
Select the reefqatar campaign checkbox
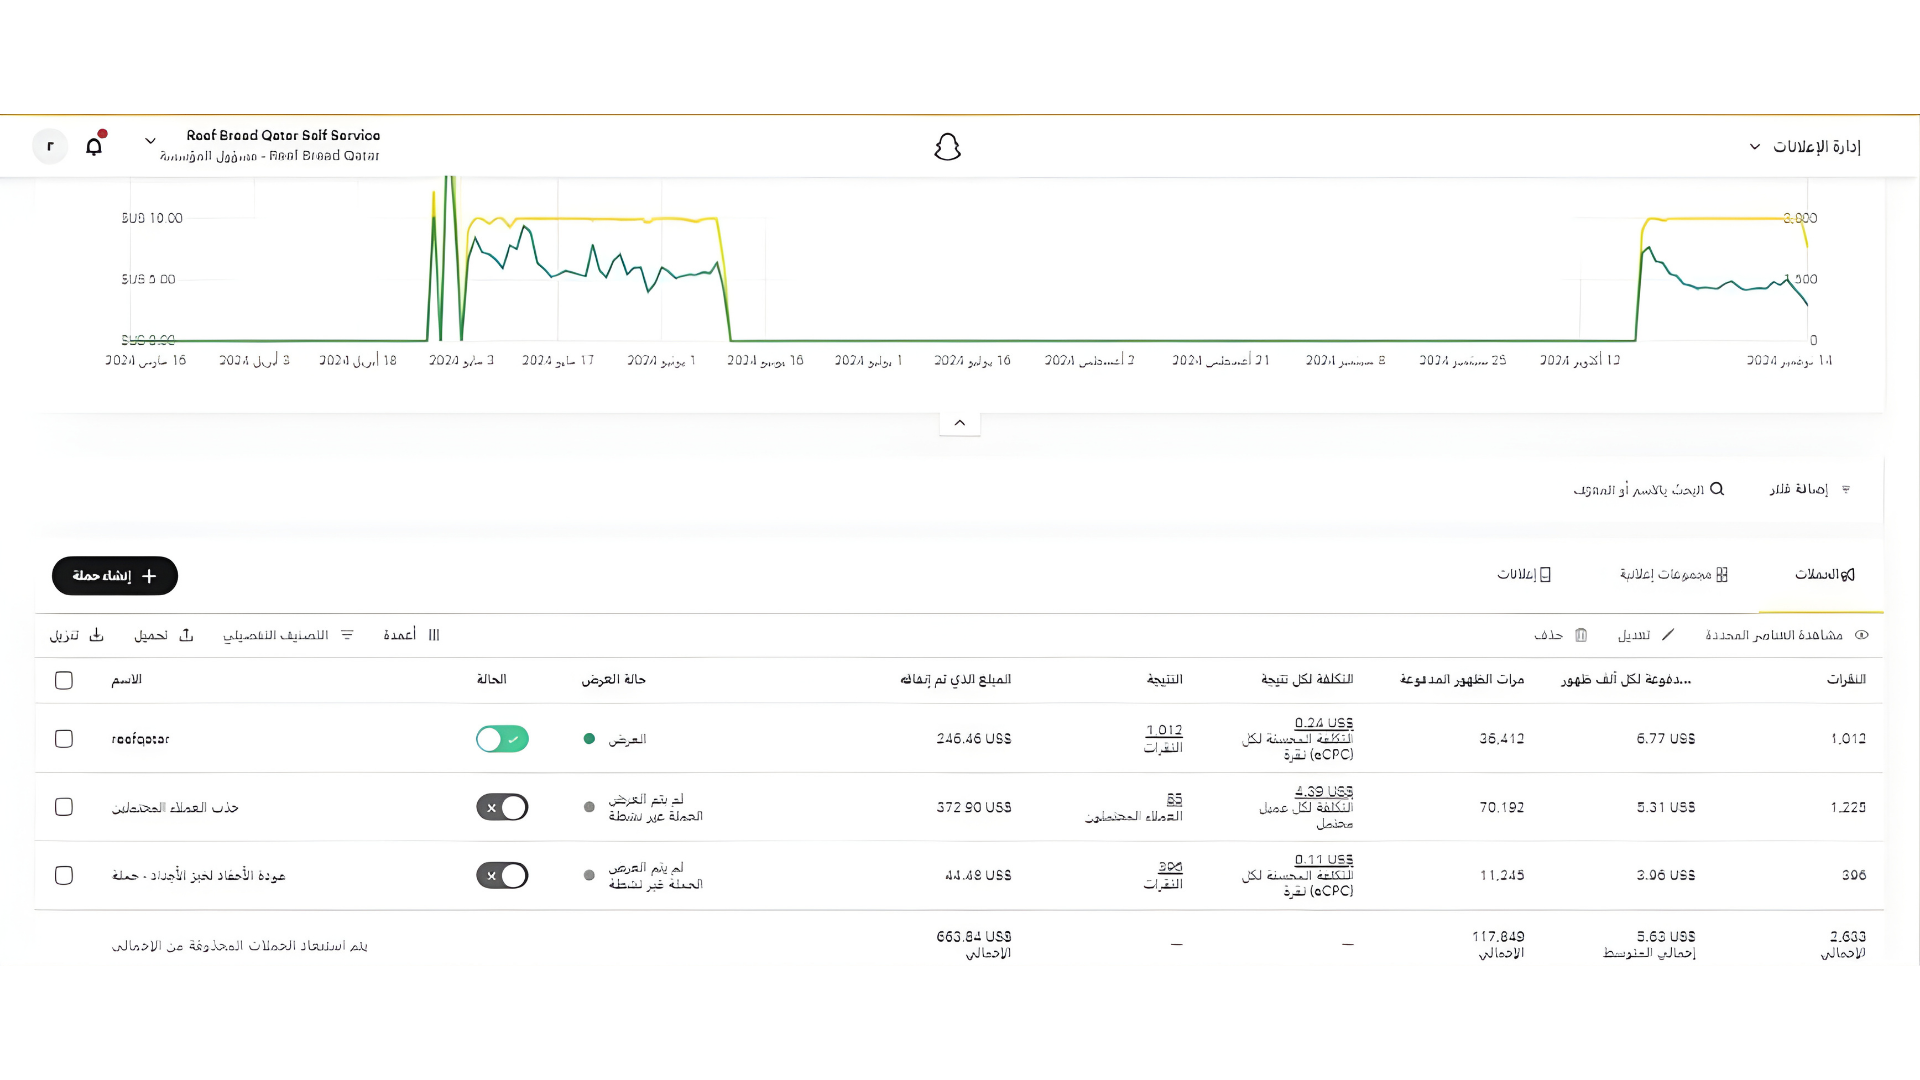point(64,739)
